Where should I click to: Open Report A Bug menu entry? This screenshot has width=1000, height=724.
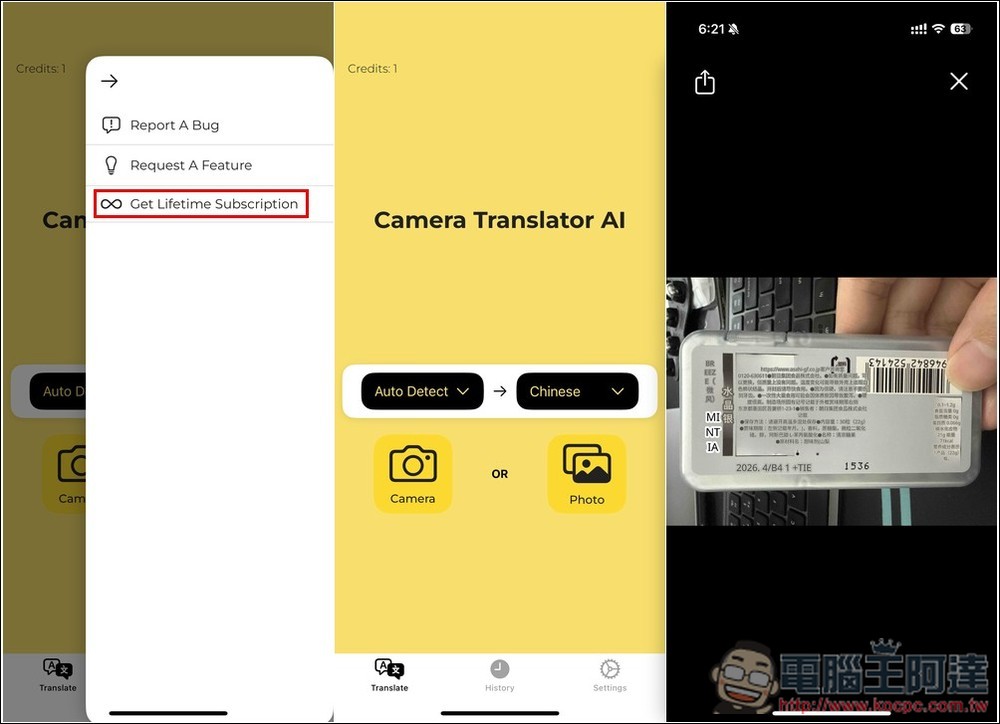(x=209, y=125)
